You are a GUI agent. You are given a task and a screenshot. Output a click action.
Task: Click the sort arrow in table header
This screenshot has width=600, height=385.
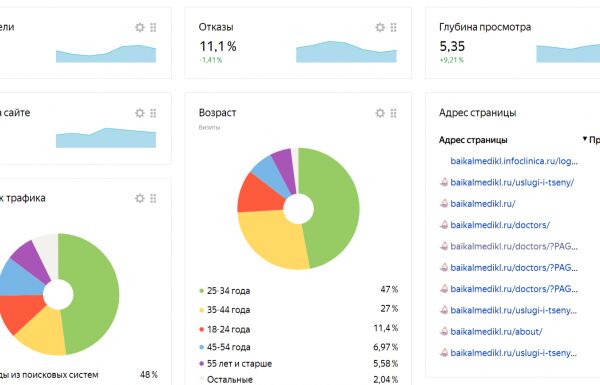(585, 139)
